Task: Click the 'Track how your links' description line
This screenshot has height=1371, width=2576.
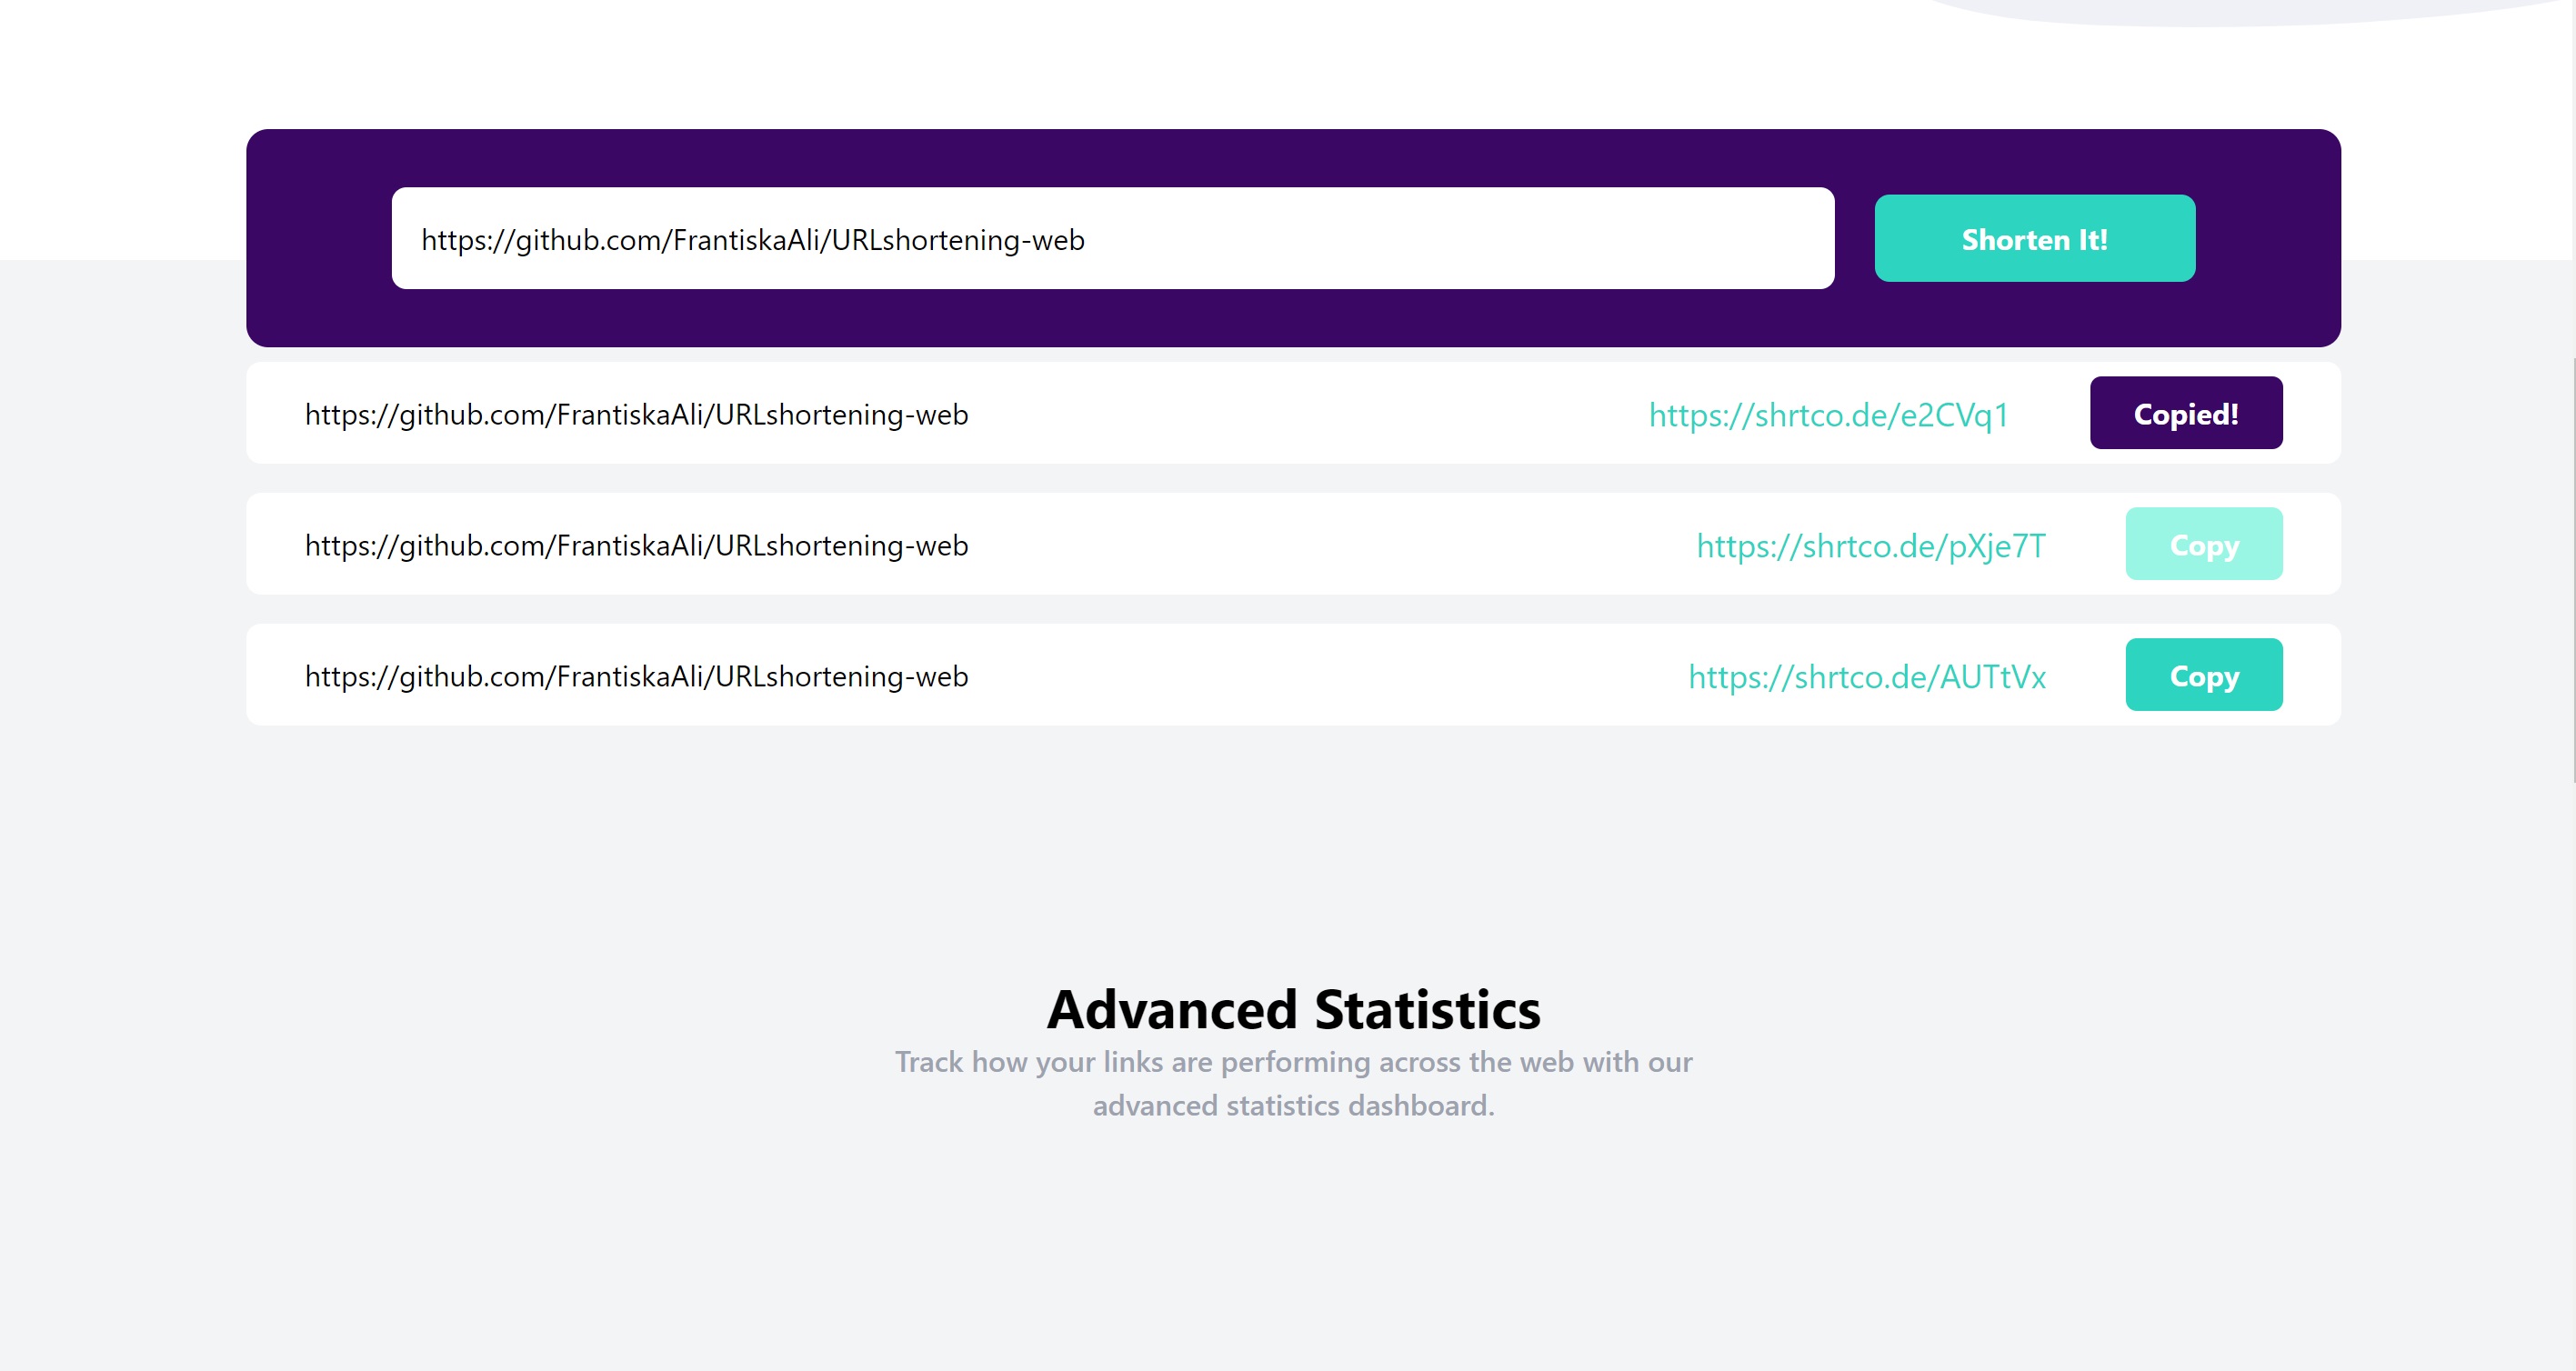Action: [x=1293, y=1062]
